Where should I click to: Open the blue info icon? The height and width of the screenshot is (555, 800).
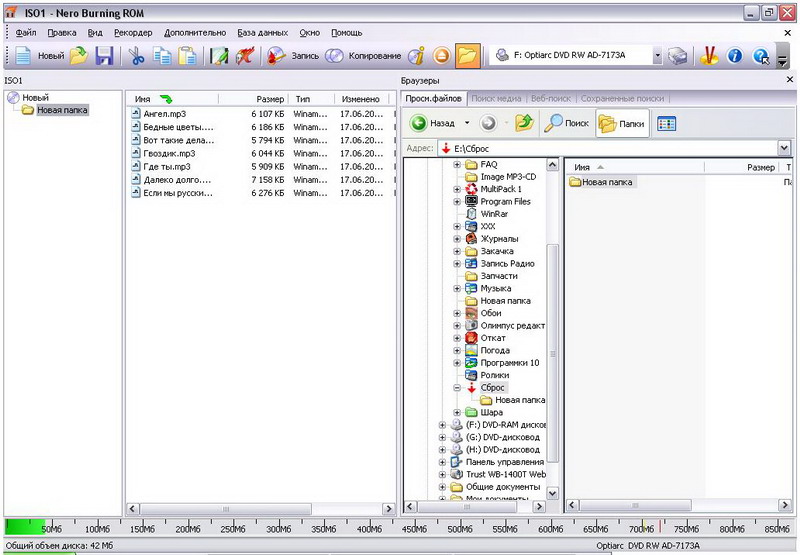tap(735, 56)
